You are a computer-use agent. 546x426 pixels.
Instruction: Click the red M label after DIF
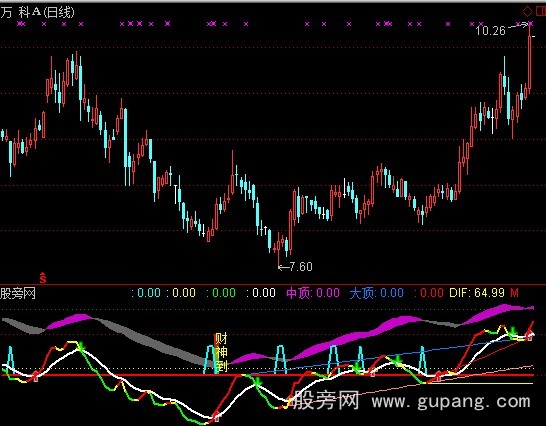click(x=514, y=293)
